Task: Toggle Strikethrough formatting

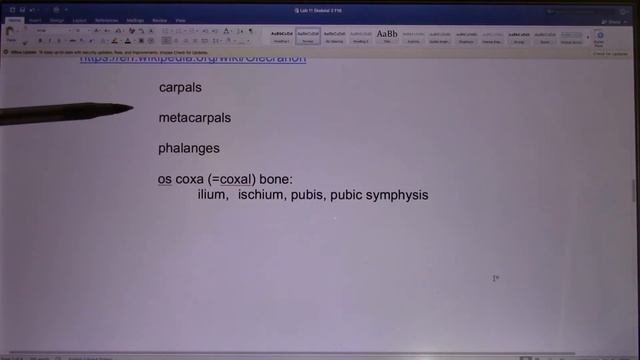Action: (72, 41)
